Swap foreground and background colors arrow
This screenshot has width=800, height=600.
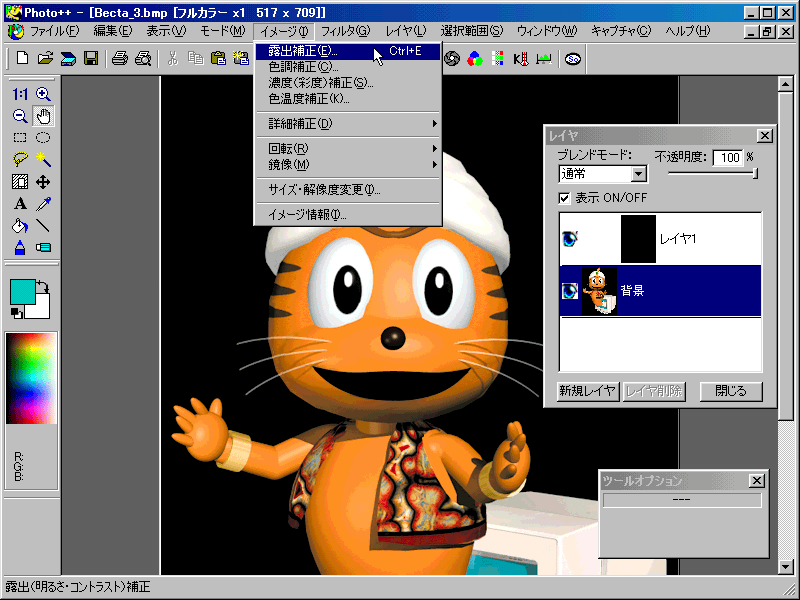43,286
